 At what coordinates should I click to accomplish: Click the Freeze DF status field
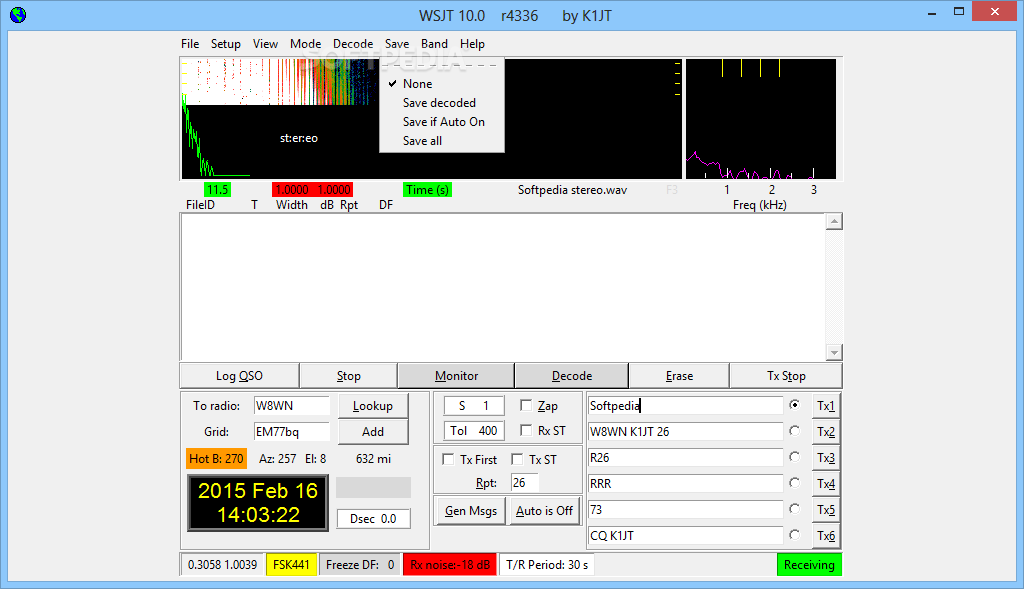click(x=360, y=564)
